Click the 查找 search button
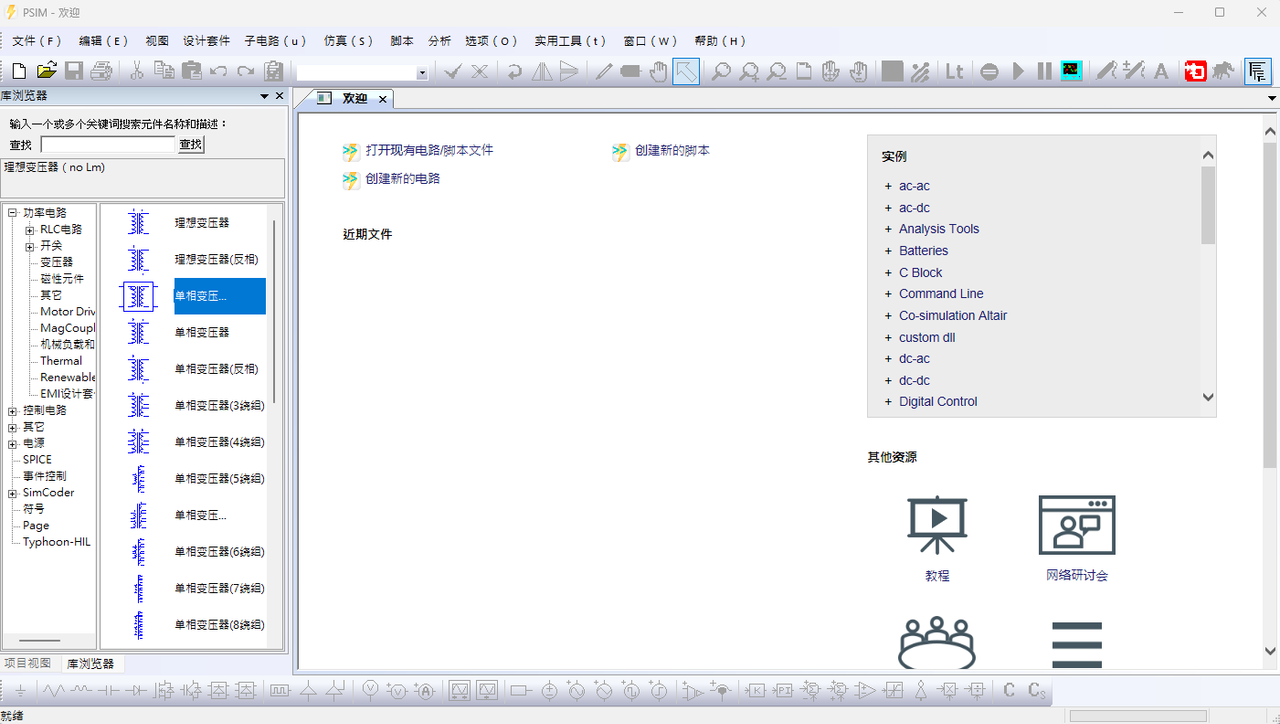This screenshot has width=1280, height=724. 191,144
